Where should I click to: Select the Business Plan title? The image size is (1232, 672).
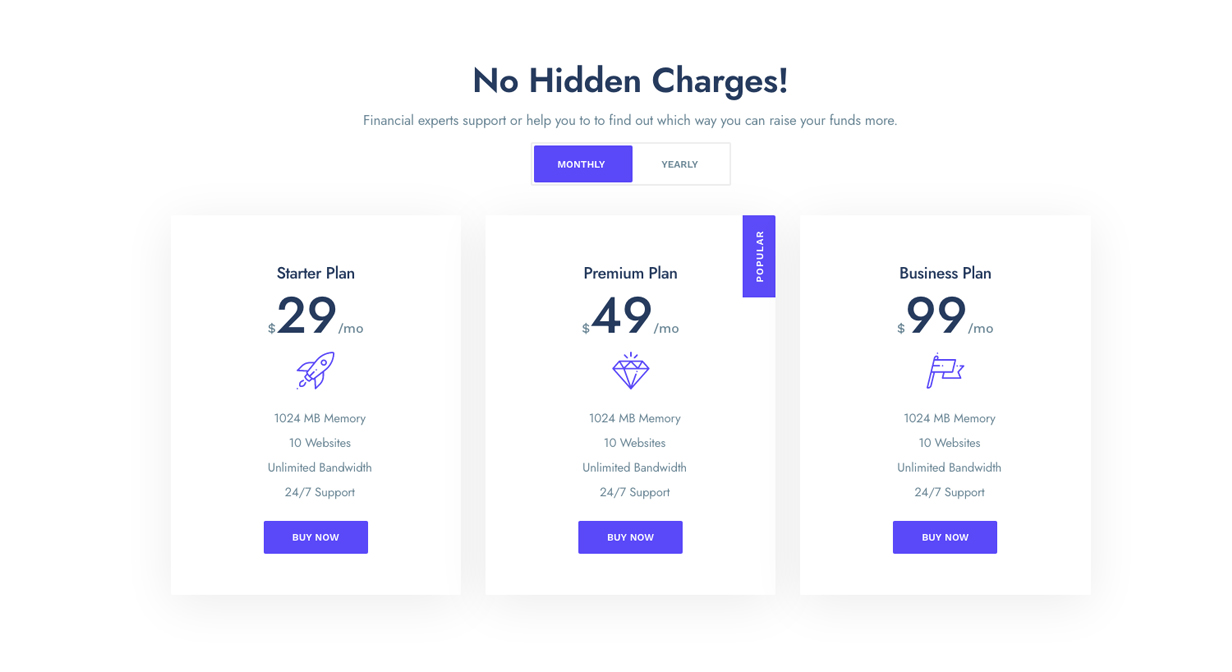(x=945, y=273)
